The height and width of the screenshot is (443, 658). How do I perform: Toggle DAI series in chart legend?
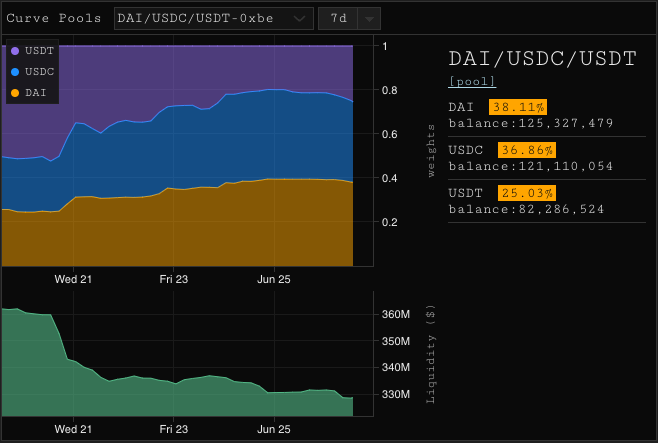(28, 93)
